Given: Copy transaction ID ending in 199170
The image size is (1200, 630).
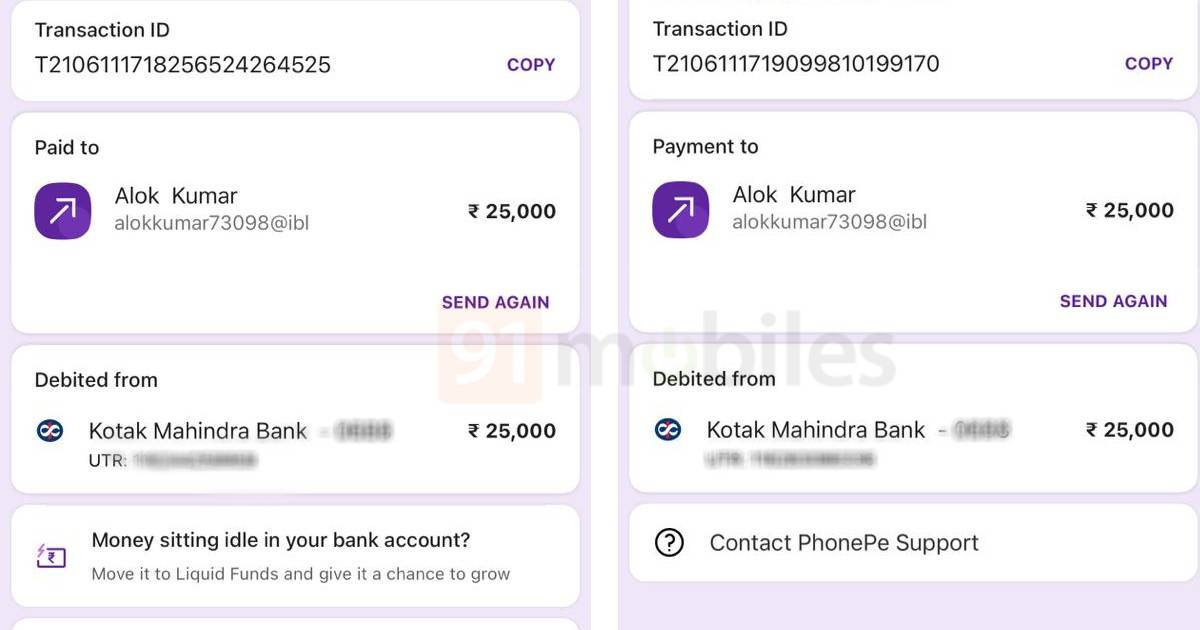Looking at the screenshot, I should [1148, 64].
